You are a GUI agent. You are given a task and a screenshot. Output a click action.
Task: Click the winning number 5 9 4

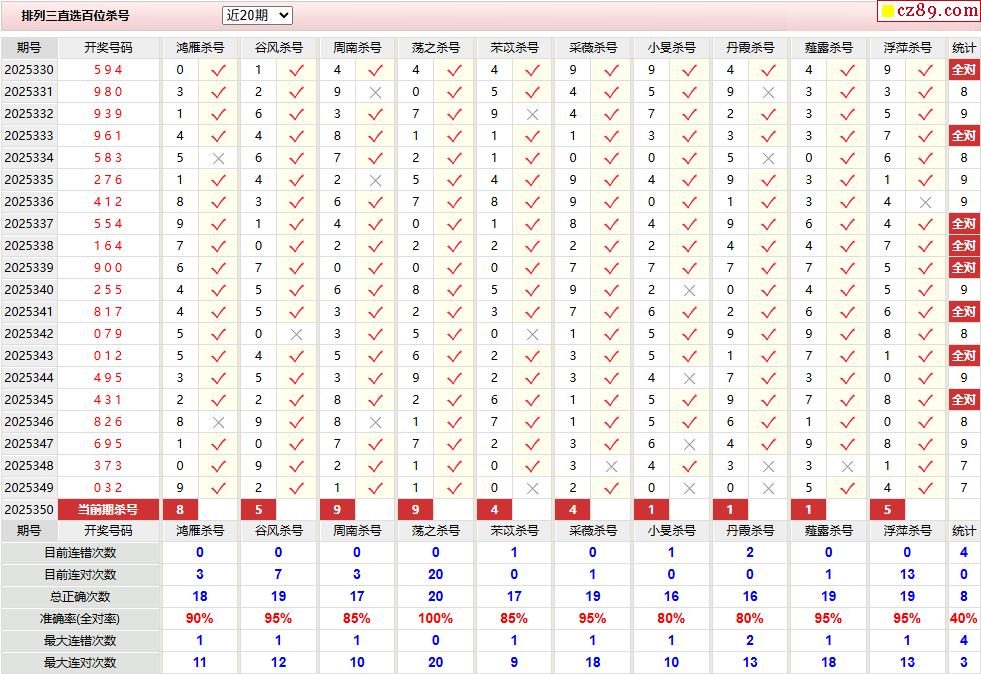pos(108,69)
